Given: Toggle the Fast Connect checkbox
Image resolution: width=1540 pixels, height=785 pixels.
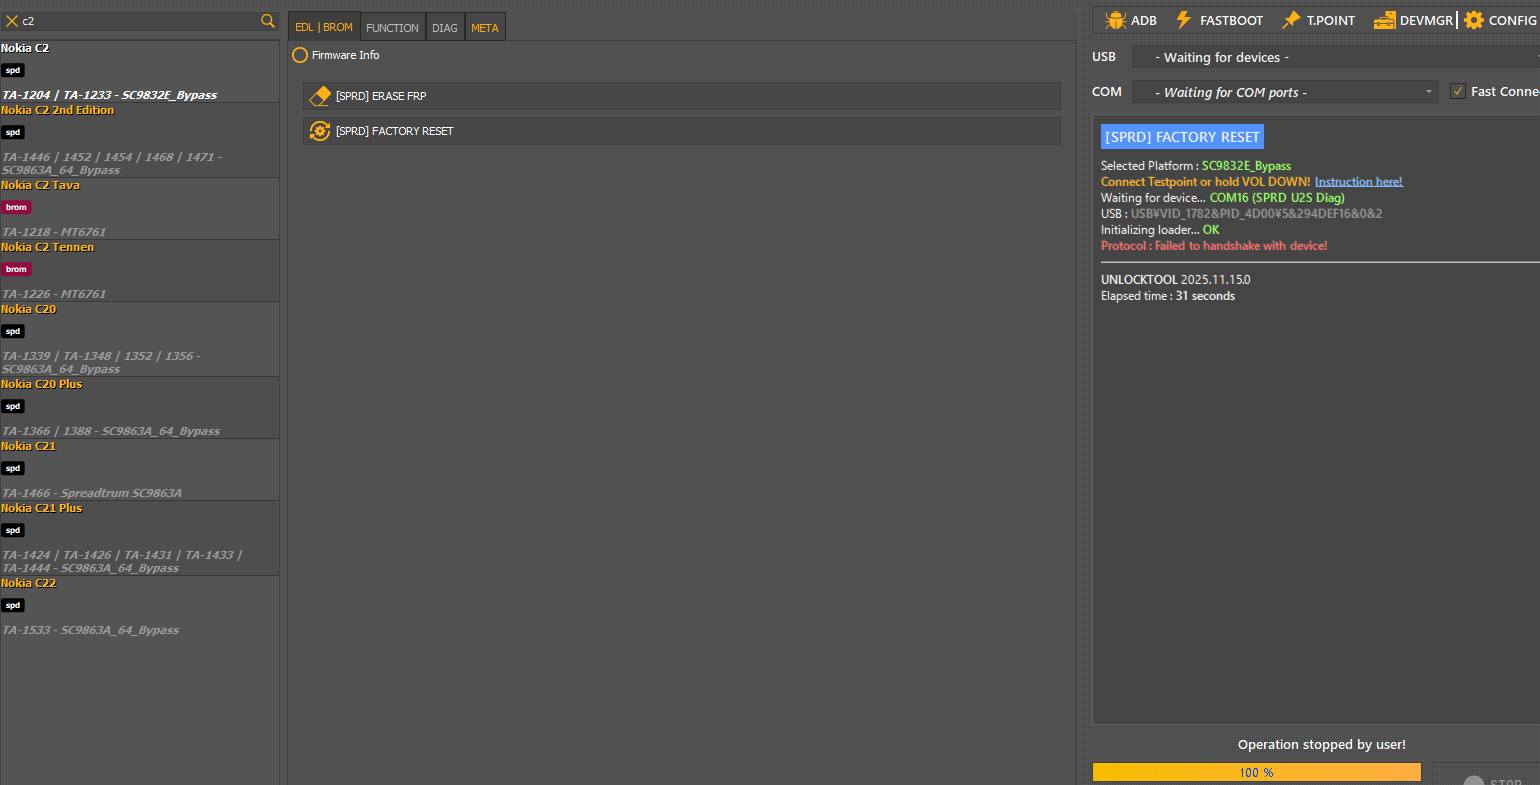Looking at the screenshot, I should click(1458, 91).
